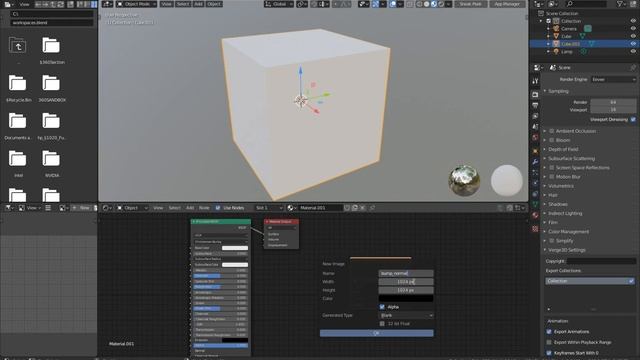640x360 pixels.
Task: Click the solid viewport shading icon
Action: [427, 4]
